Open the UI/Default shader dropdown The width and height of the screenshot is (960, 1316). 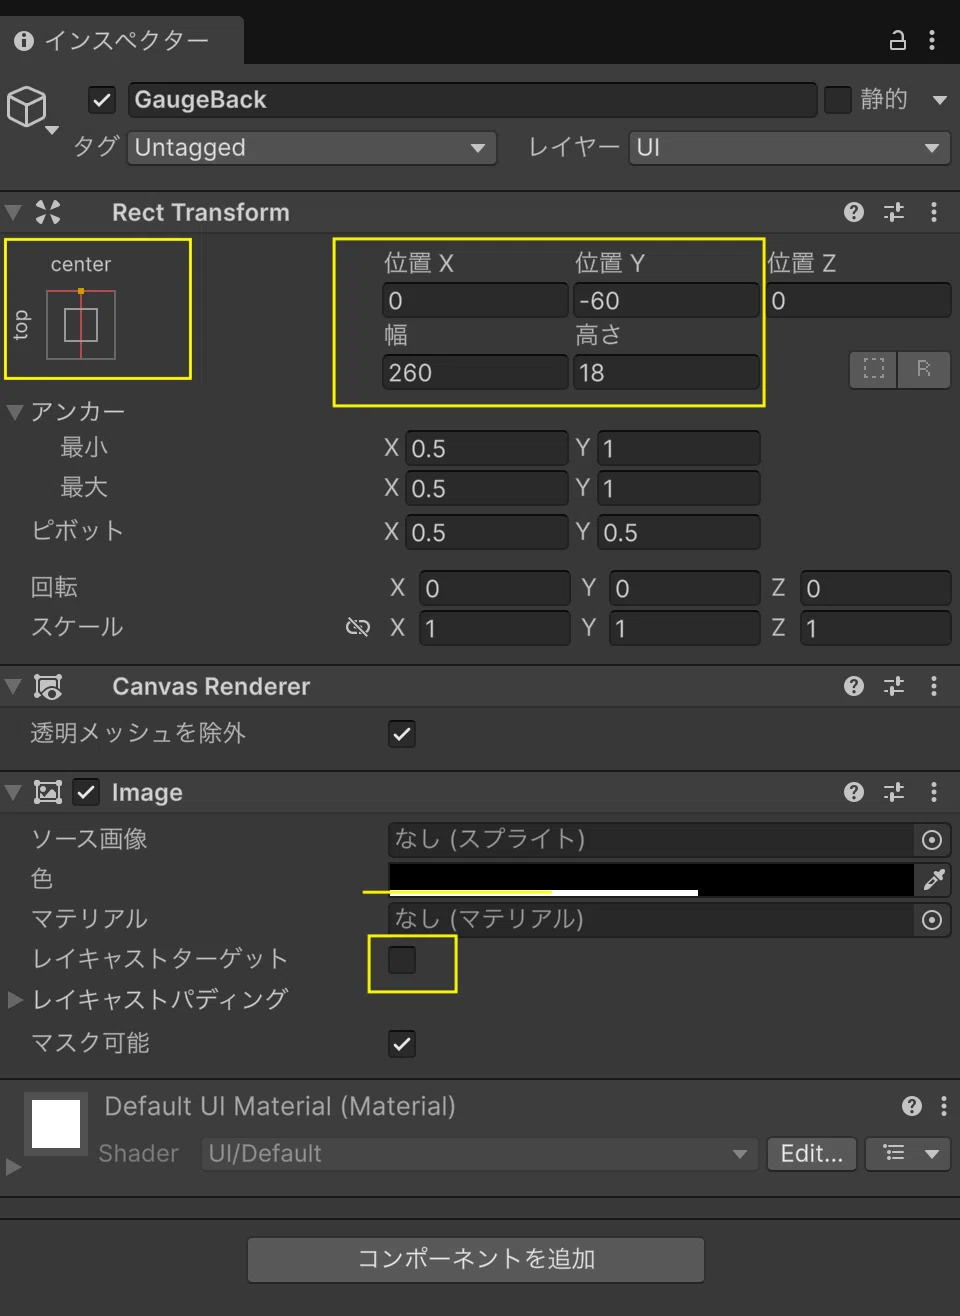point(479,1154)
